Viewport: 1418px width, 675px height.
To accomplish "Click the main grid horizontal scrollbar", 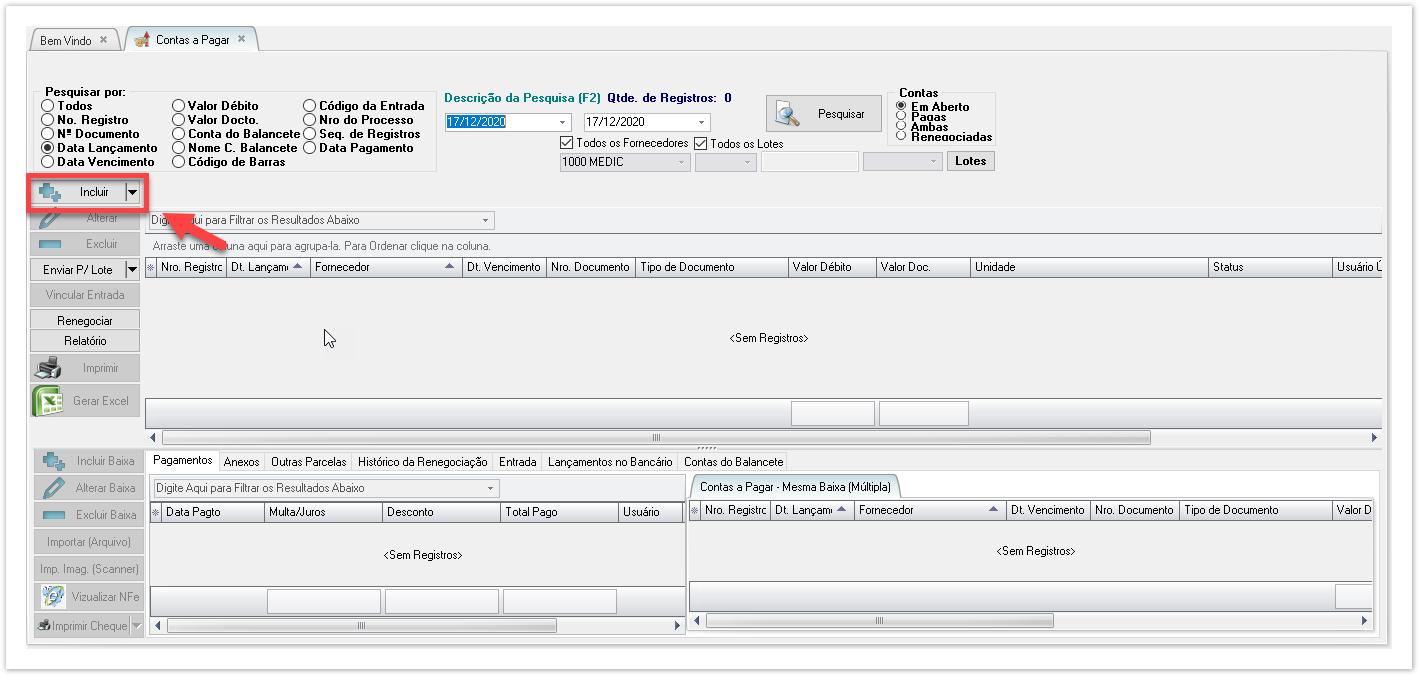I will pos(656,438).
